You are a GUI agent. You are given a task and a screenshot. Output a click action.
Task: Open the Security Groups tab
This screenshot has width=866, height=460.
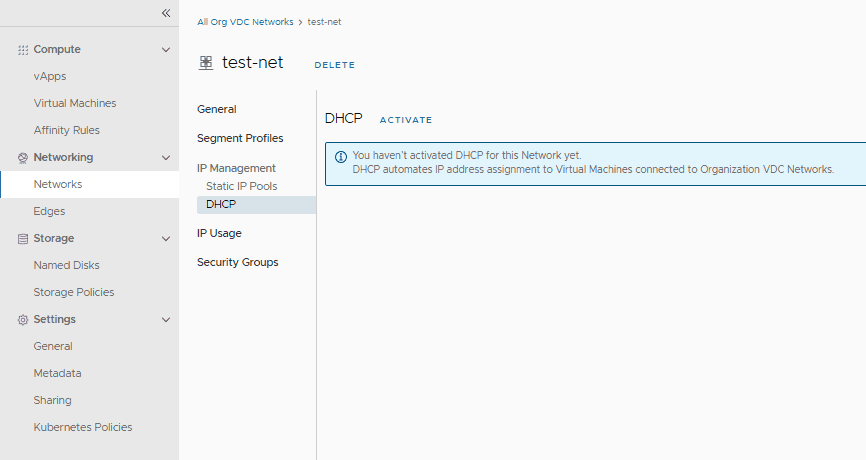[x=237, y=262]
